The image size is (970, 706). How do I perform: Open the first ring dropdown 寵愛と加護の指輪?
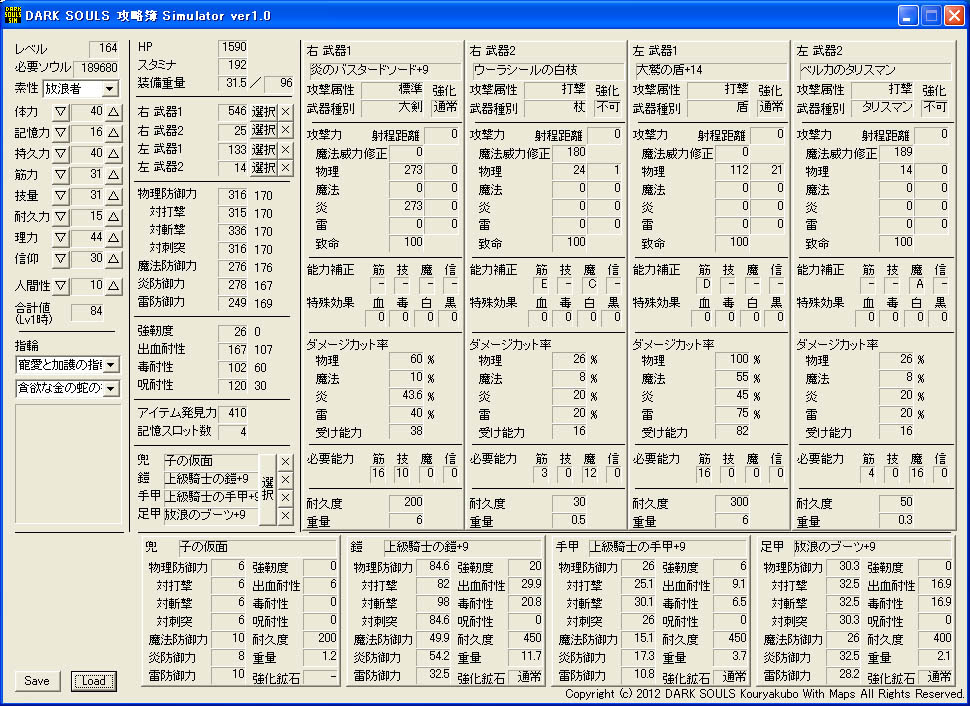[x=111, y=365]
